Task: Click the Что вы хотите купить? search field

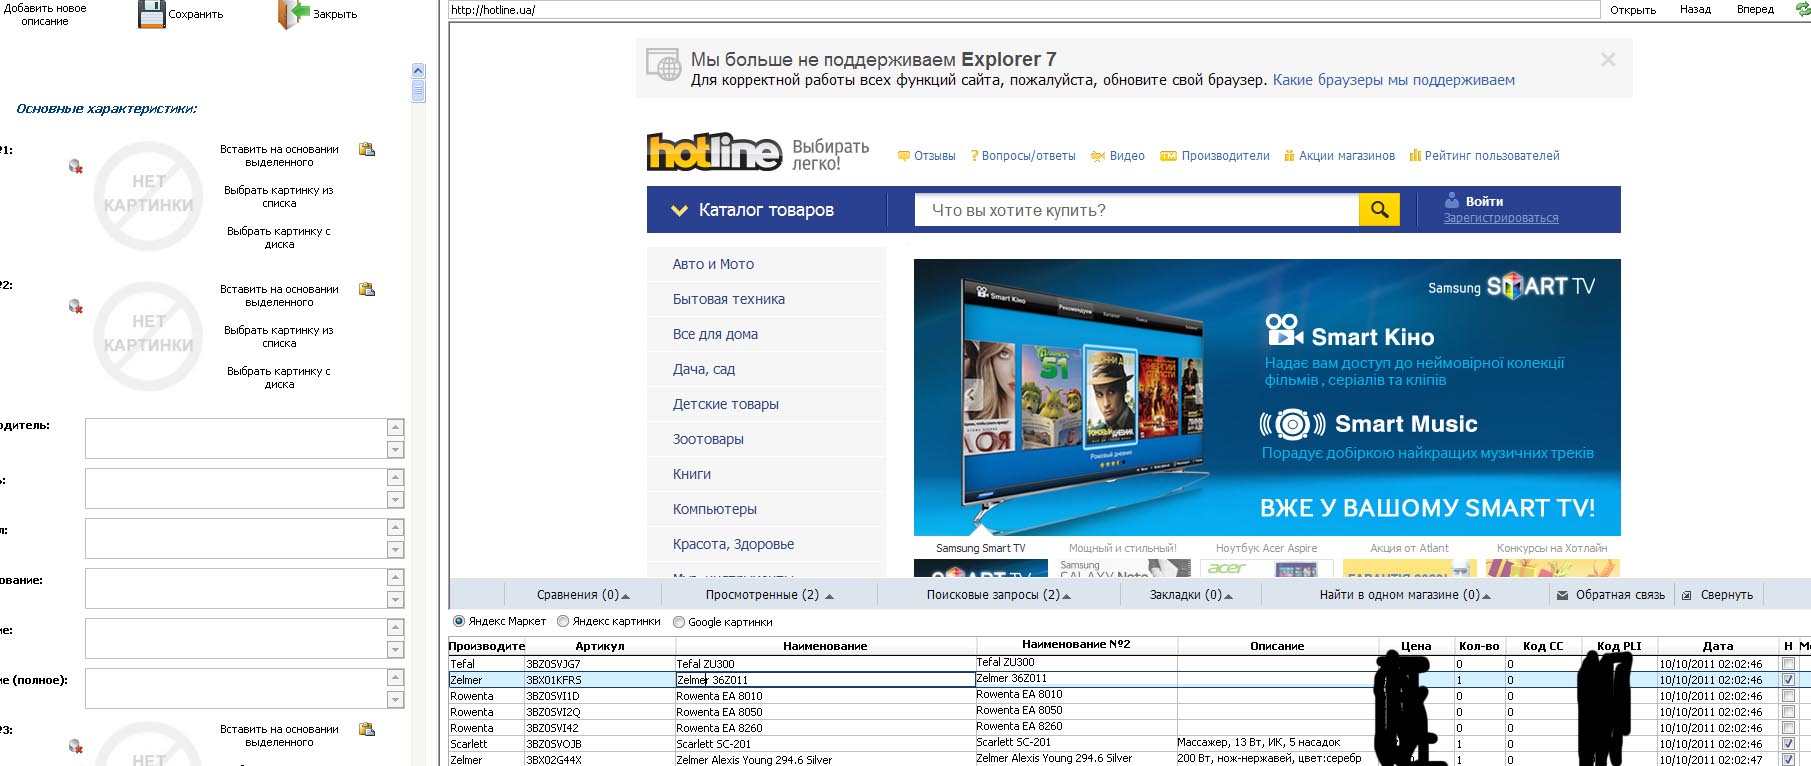Action: coord(1136,210)
